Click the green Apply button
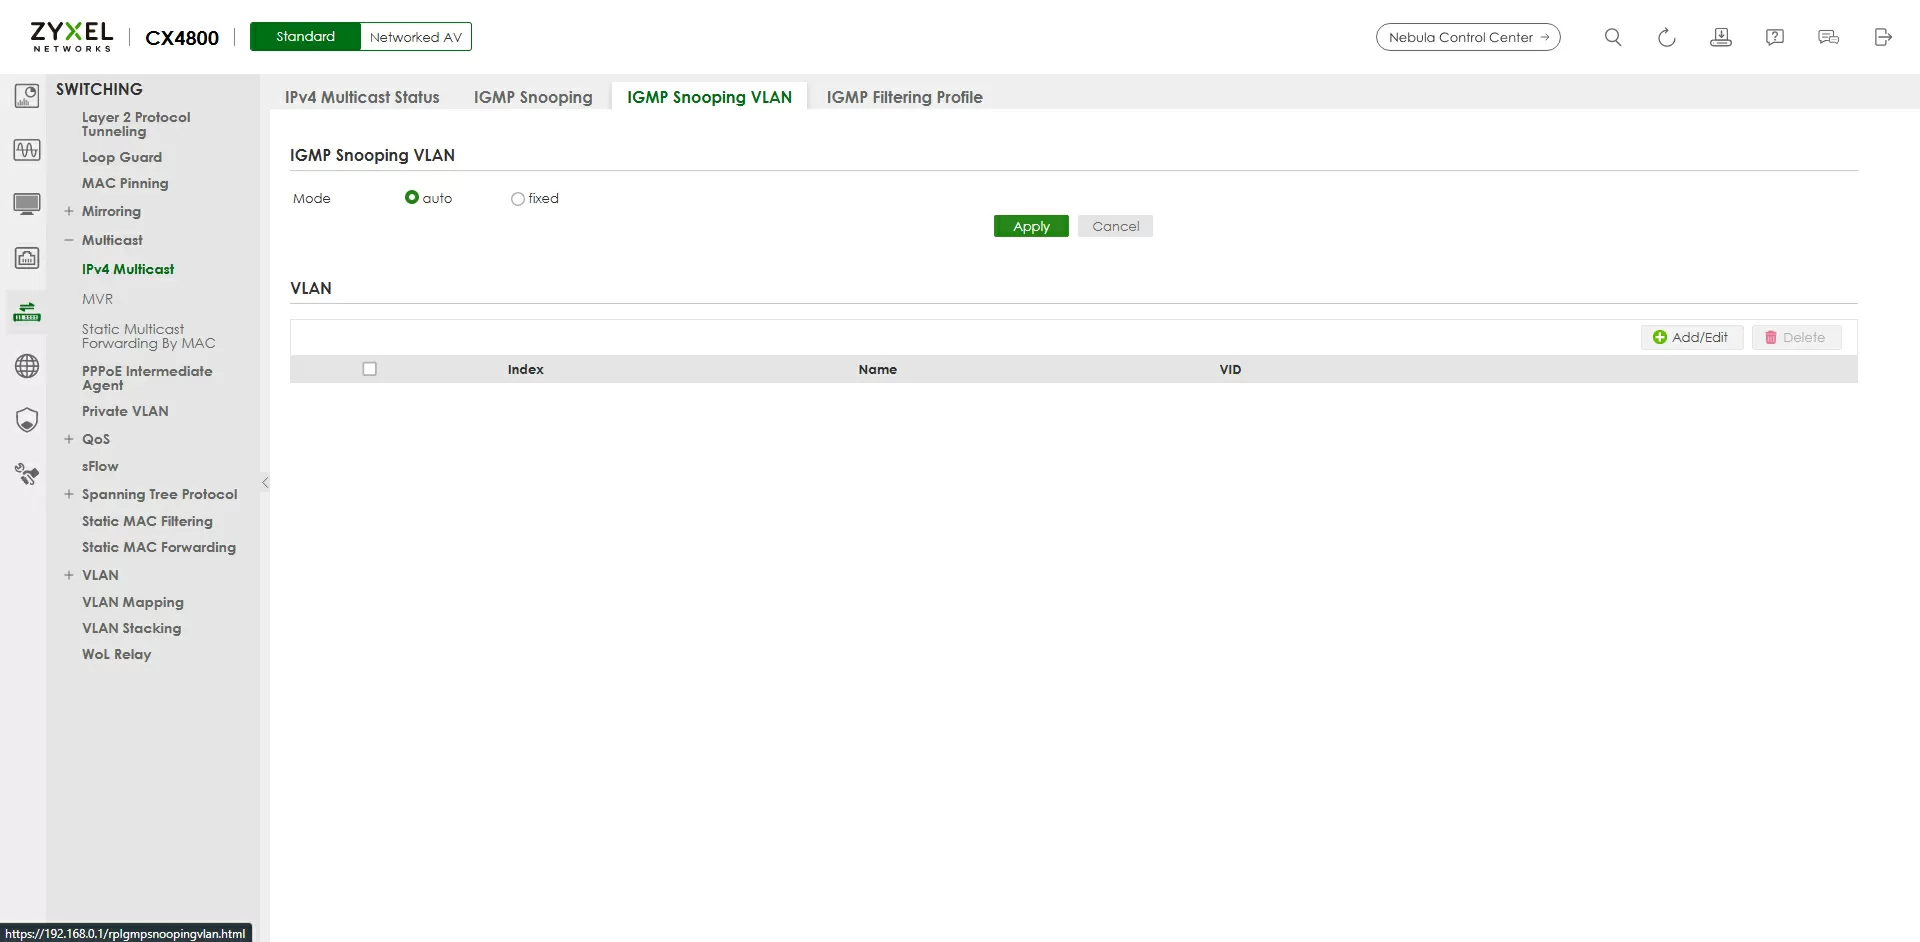The height and width of the screenshot is (942, 1920). coord(1031,226)
